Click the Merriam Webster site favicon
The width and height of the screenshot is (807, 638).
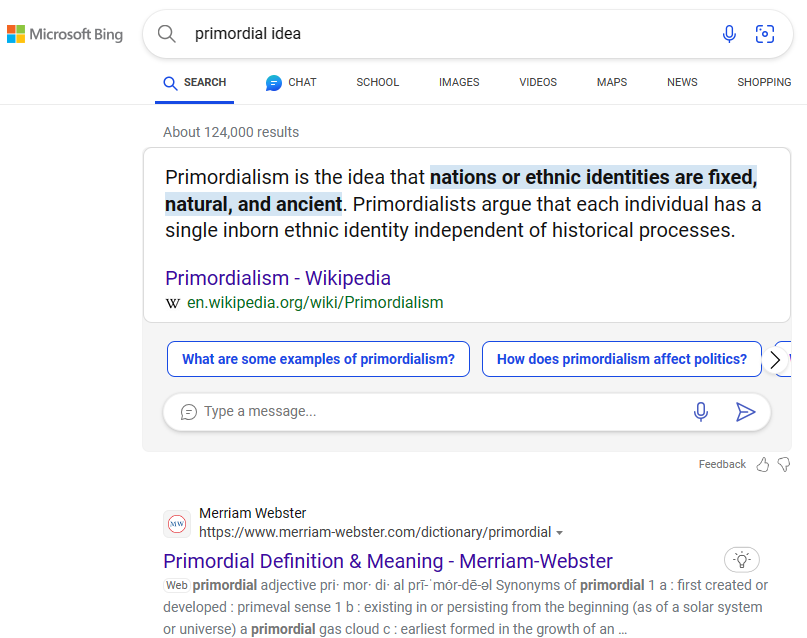point(177,523)
